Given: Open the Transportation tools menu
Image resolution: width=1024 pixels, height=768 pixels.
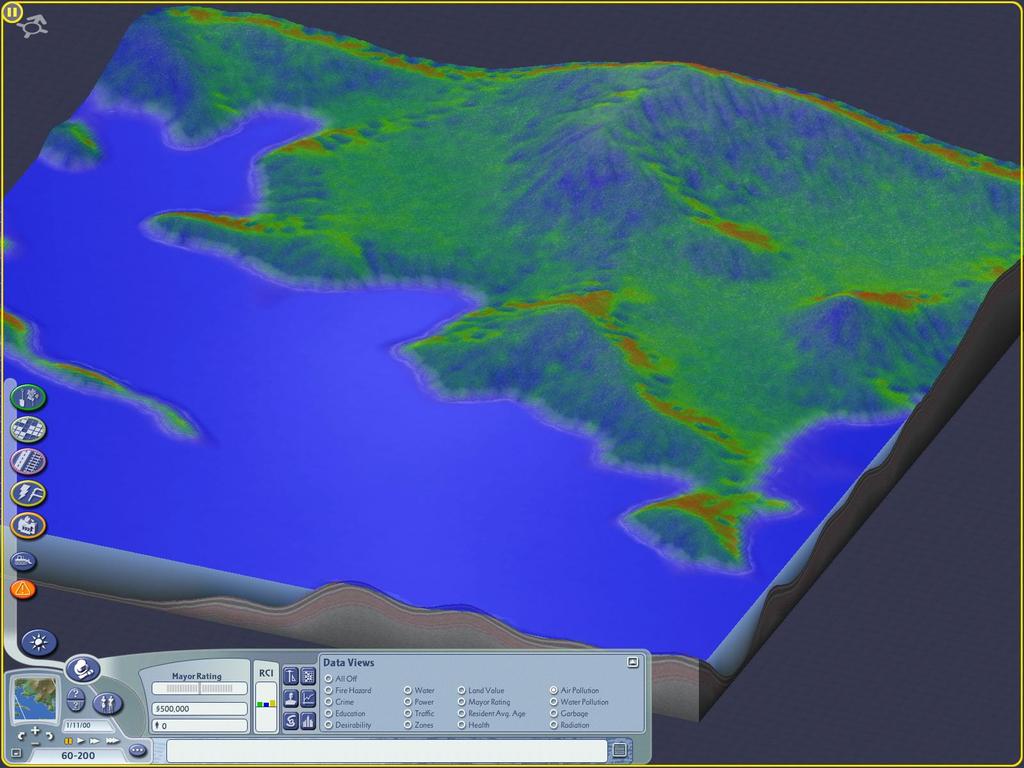Looking at the screenshot, I should [x=28, y=461].
